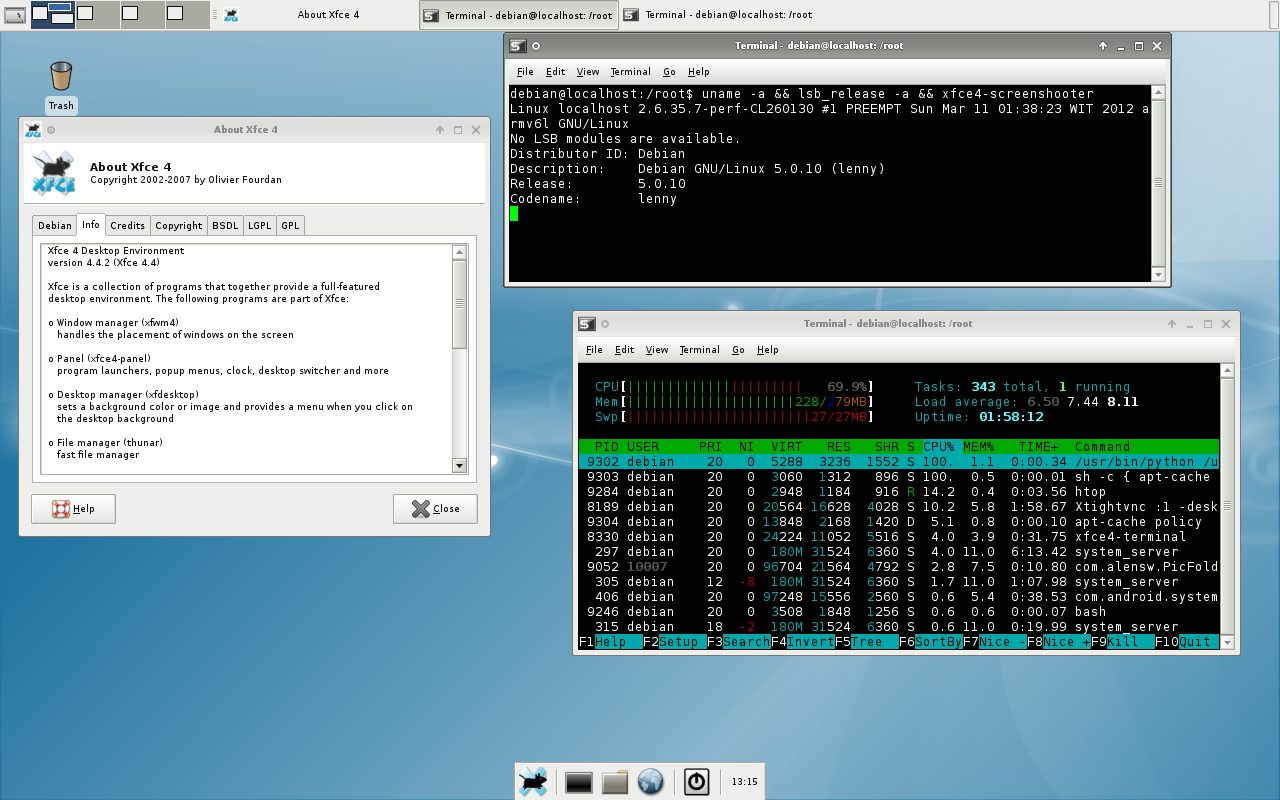
Task: Launch terminal from bottom panel launcher
Action: click(579, 782)
